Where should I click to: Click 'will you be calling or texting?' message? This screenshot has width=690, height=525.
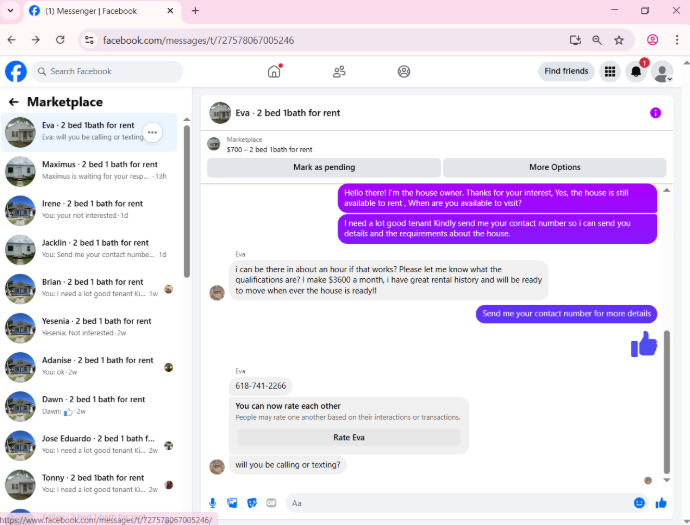click(x=288, y=465)
